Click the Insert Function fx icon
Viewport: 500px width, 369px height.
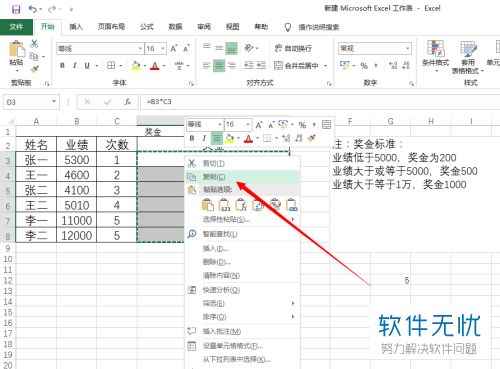click(127, 102)
